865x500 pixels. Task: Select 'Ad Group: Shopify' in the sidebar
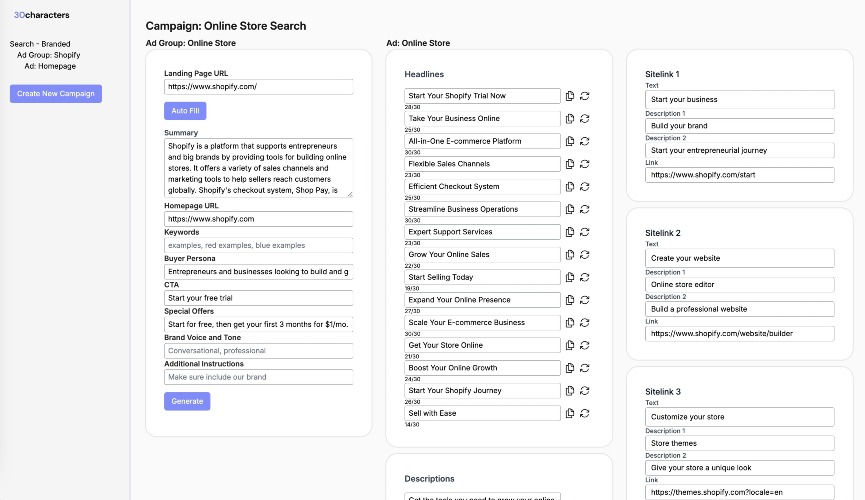49,55
